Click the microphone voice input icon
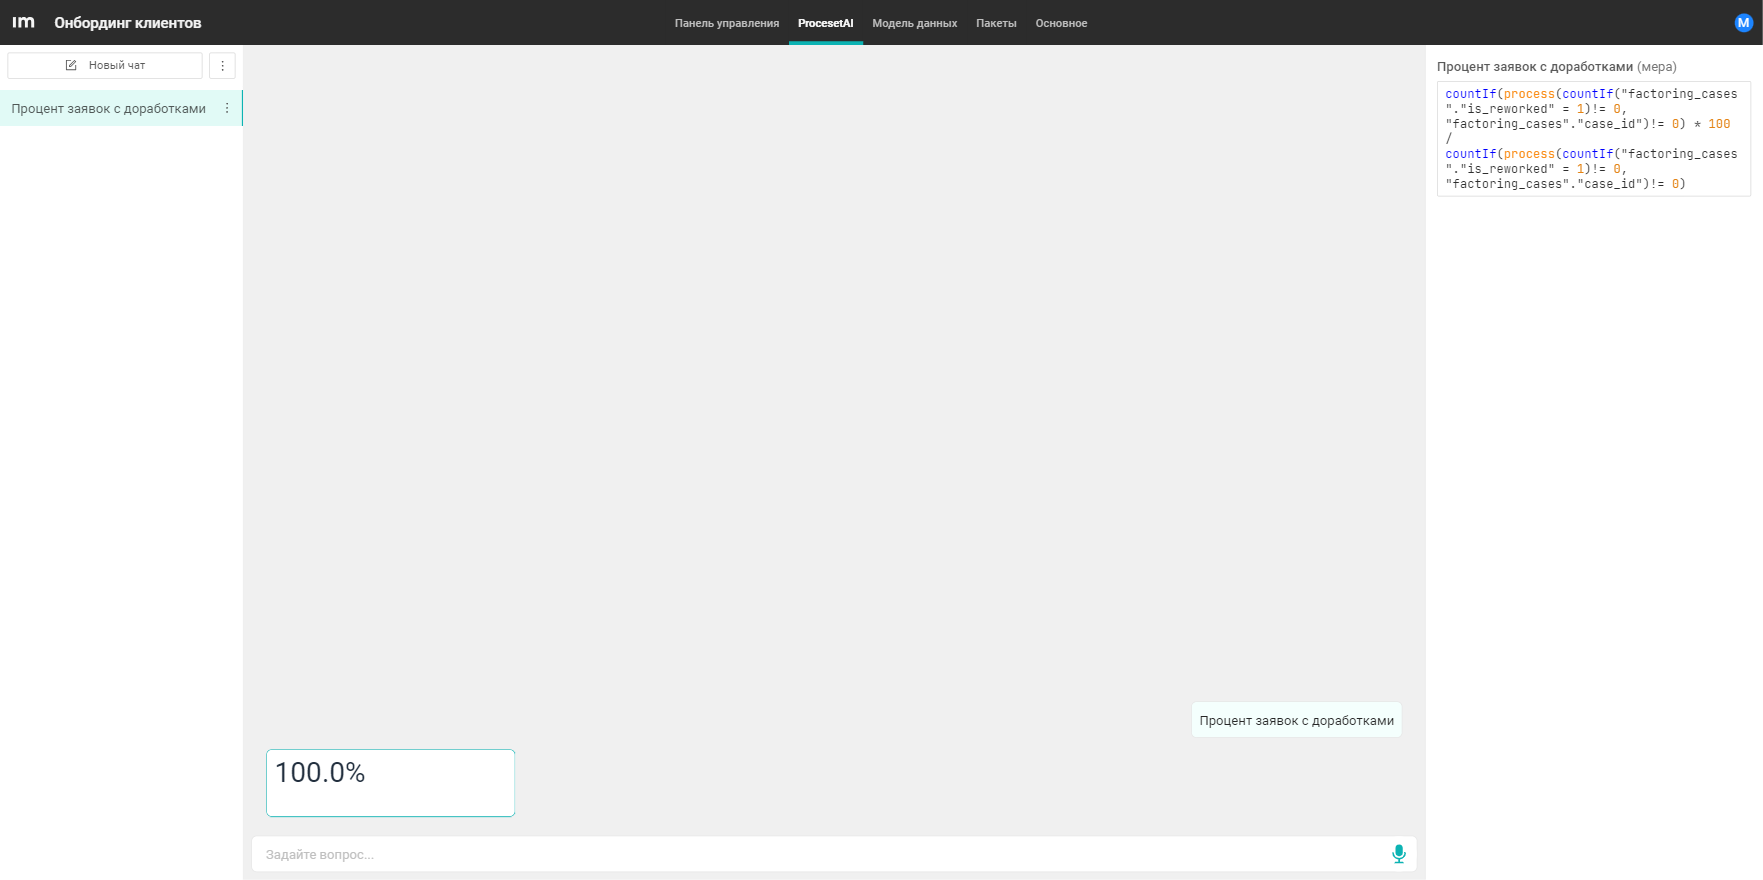Image resolution: width=1763 pixels, height=880 pixels. click(1398, 854)
